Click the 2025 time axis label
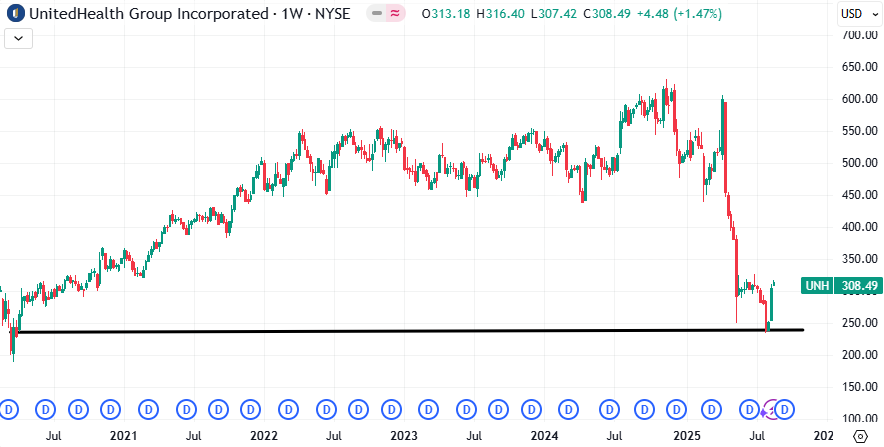 tap(687, 436)
